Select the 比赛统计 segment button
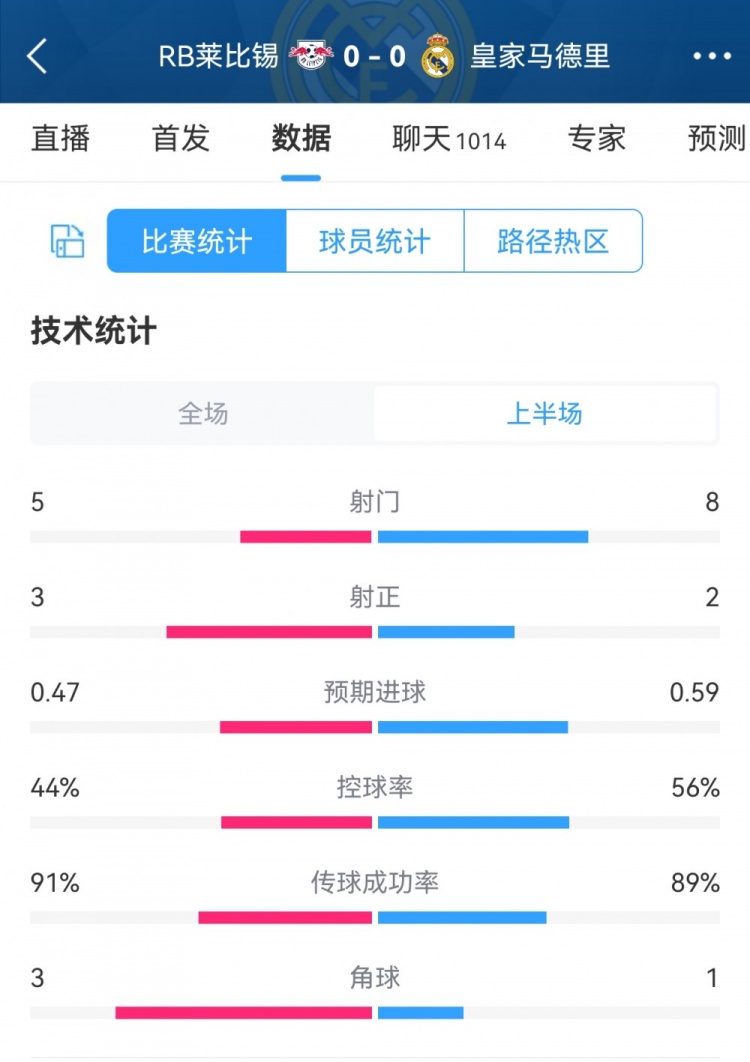 point(197,241)
